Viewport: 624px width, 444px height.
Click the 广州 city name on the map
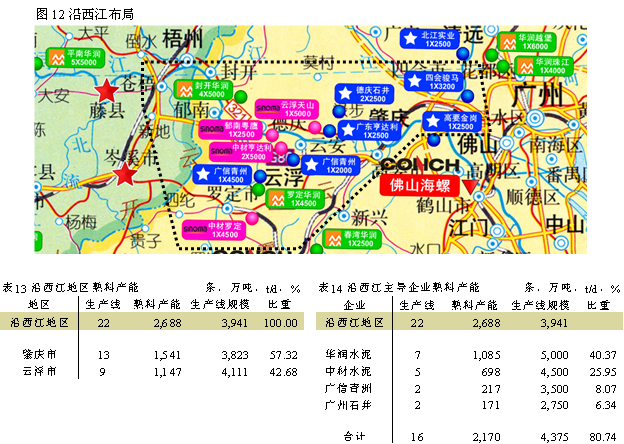click(x=538, y=95)
